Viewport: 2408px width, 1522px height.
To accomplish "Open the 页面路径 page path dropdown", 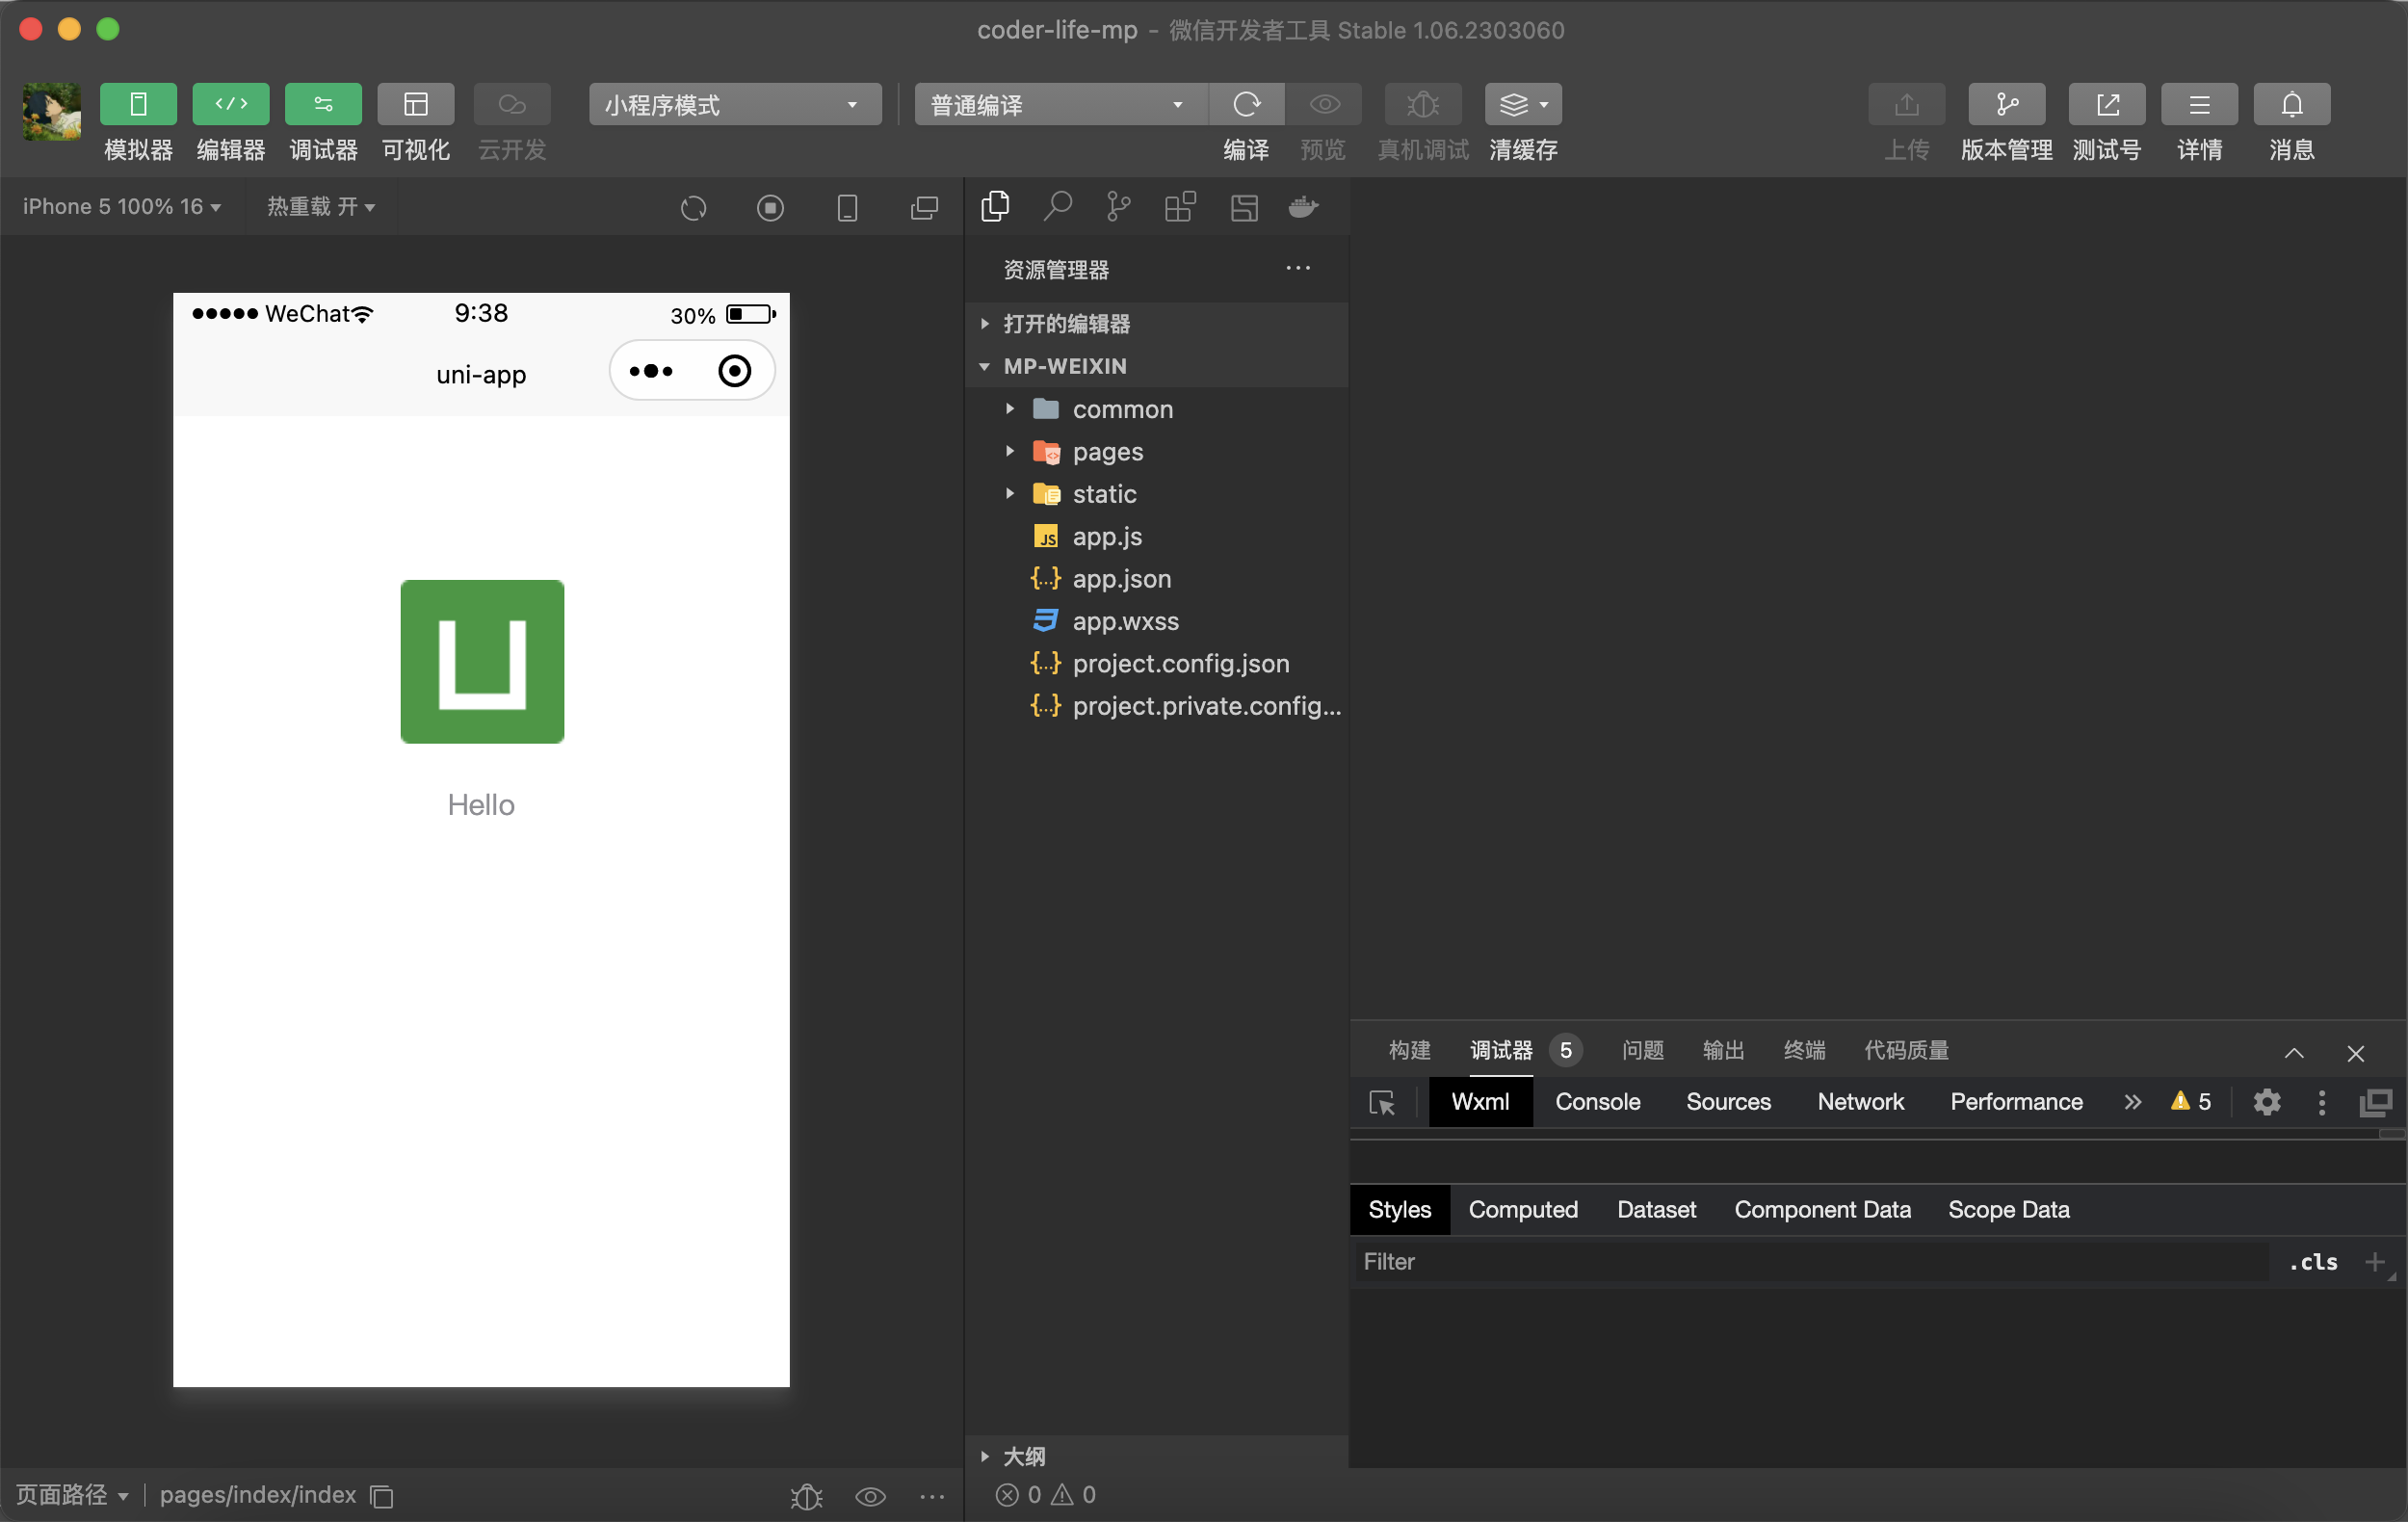I will pos(72,1495).
